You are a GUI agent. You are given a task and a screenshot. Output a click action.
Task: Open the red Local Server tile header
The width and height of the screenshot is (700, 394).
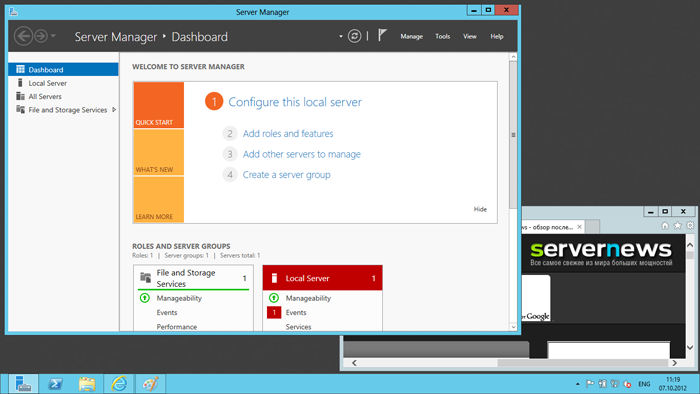[322, 278]
